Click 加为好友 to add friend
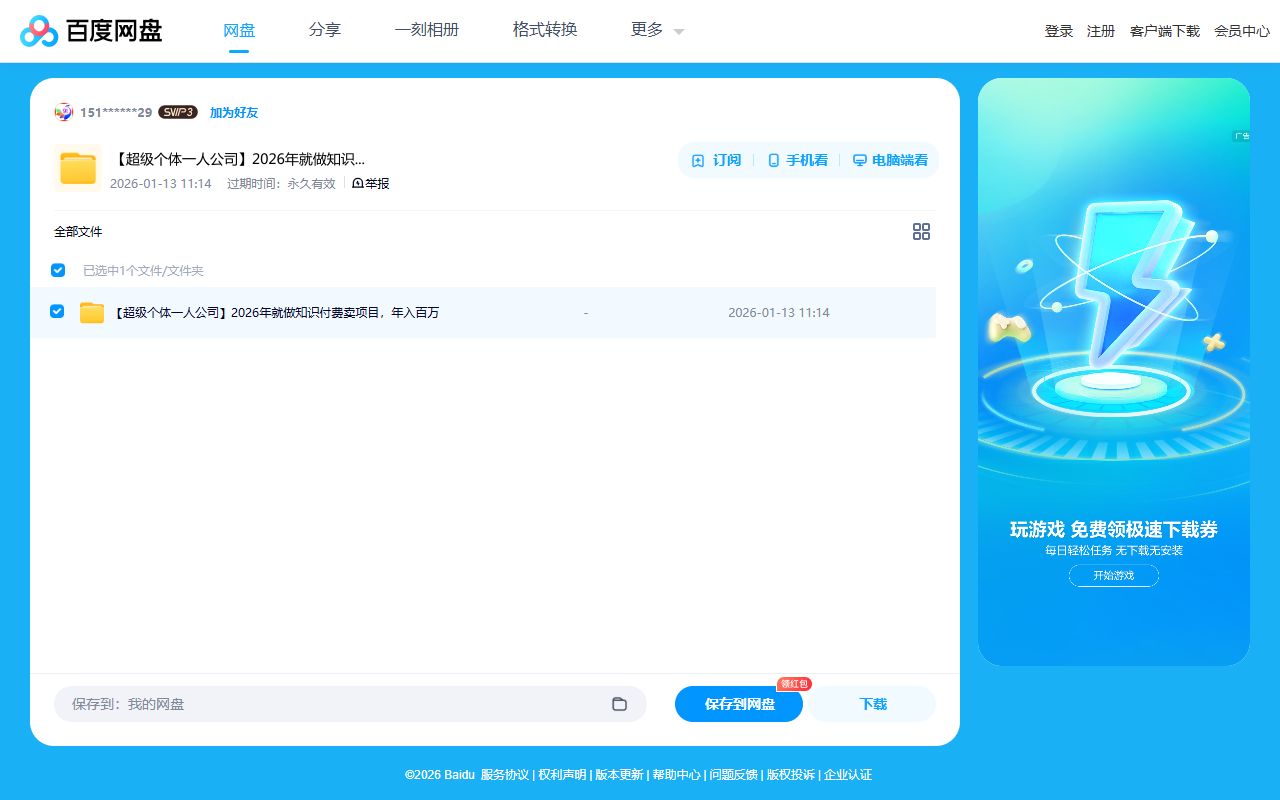This screenshot has height=800, width=1280. pyautogui.click(x=233, y=112)
